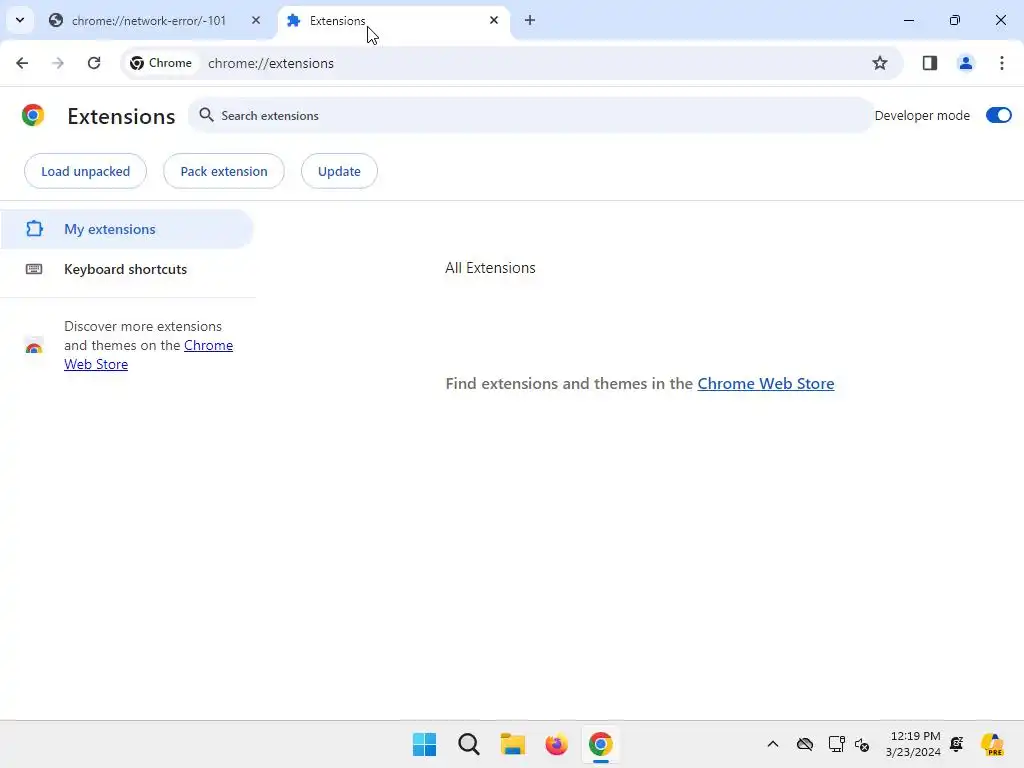Click the Update extensions button
Image resolution: width=1024 pixels, height=768 pixels.
pos(339,171)
